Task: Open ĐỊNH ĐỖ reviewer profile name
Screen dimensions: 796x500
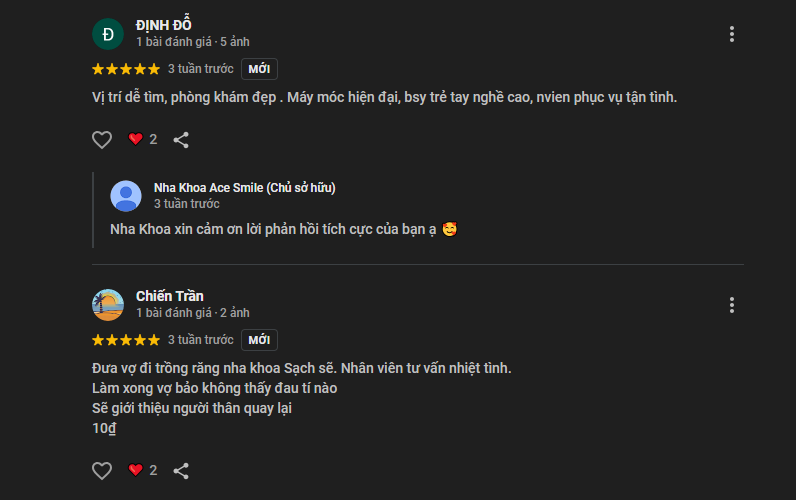Action: tap(163, 25)
